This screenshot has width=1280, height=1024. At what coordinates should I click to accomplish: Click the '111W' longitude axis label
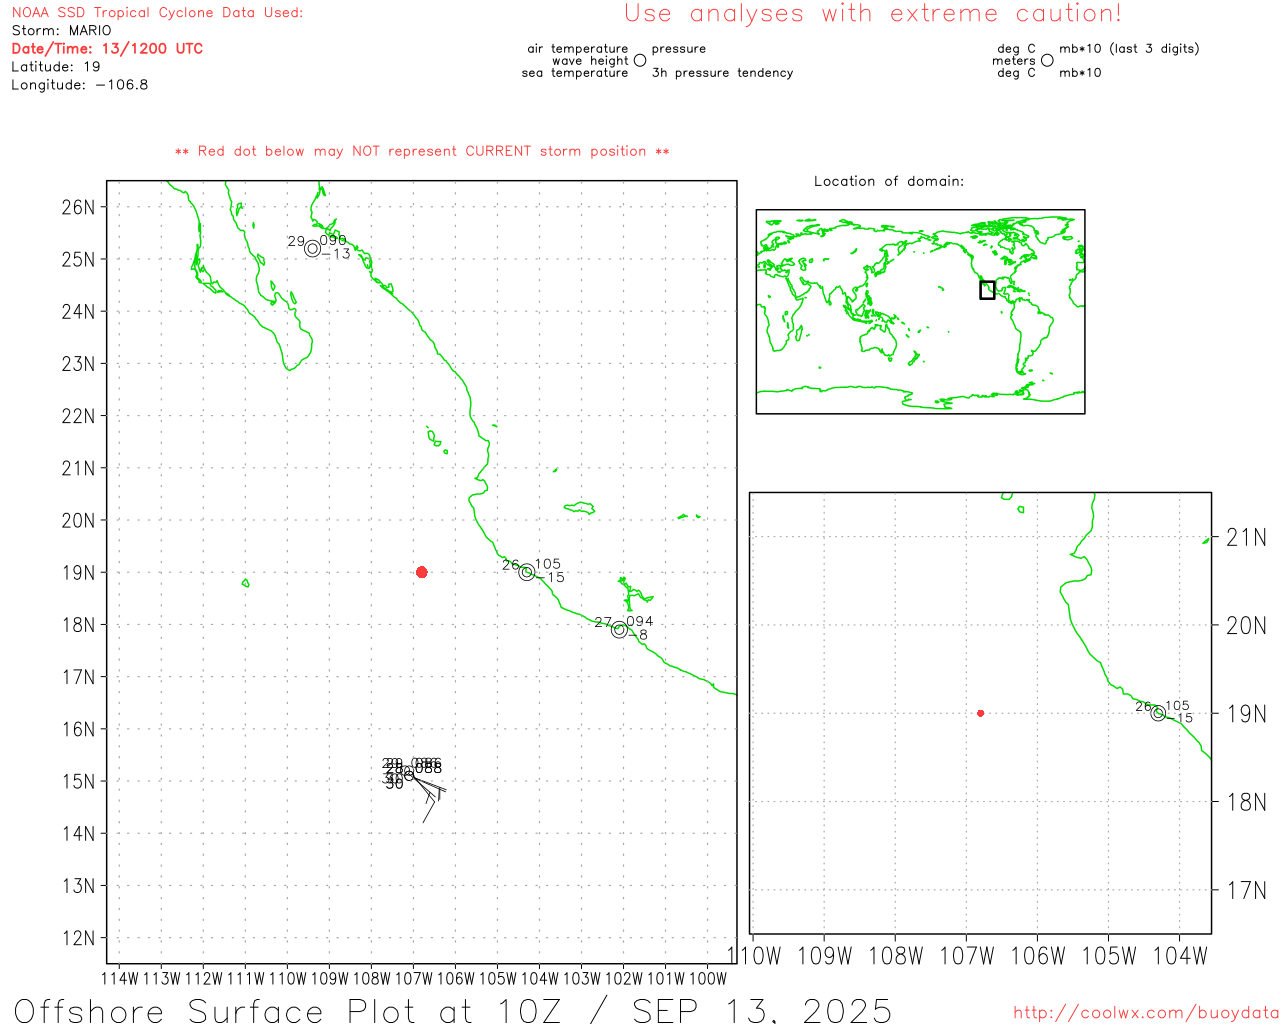click(246, 978)
